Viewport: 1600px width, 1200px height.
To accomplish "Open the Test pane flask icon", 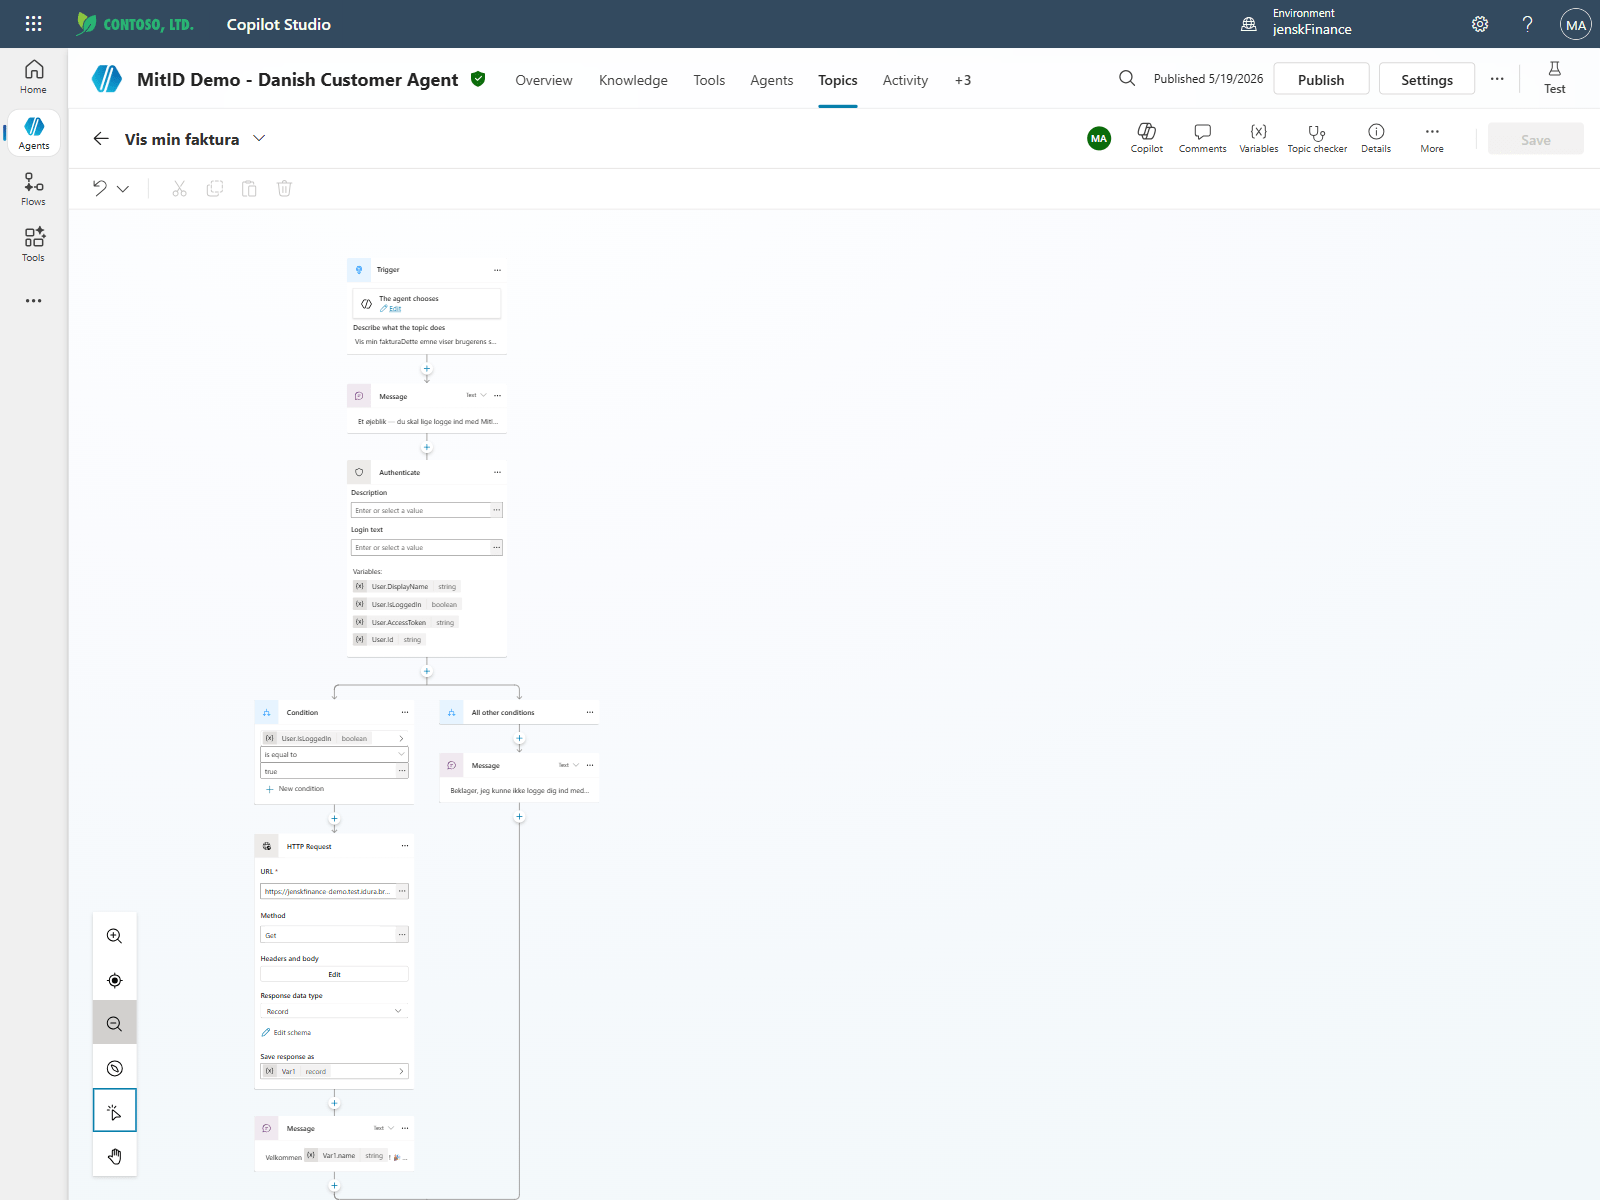I will click(1554, 78).
